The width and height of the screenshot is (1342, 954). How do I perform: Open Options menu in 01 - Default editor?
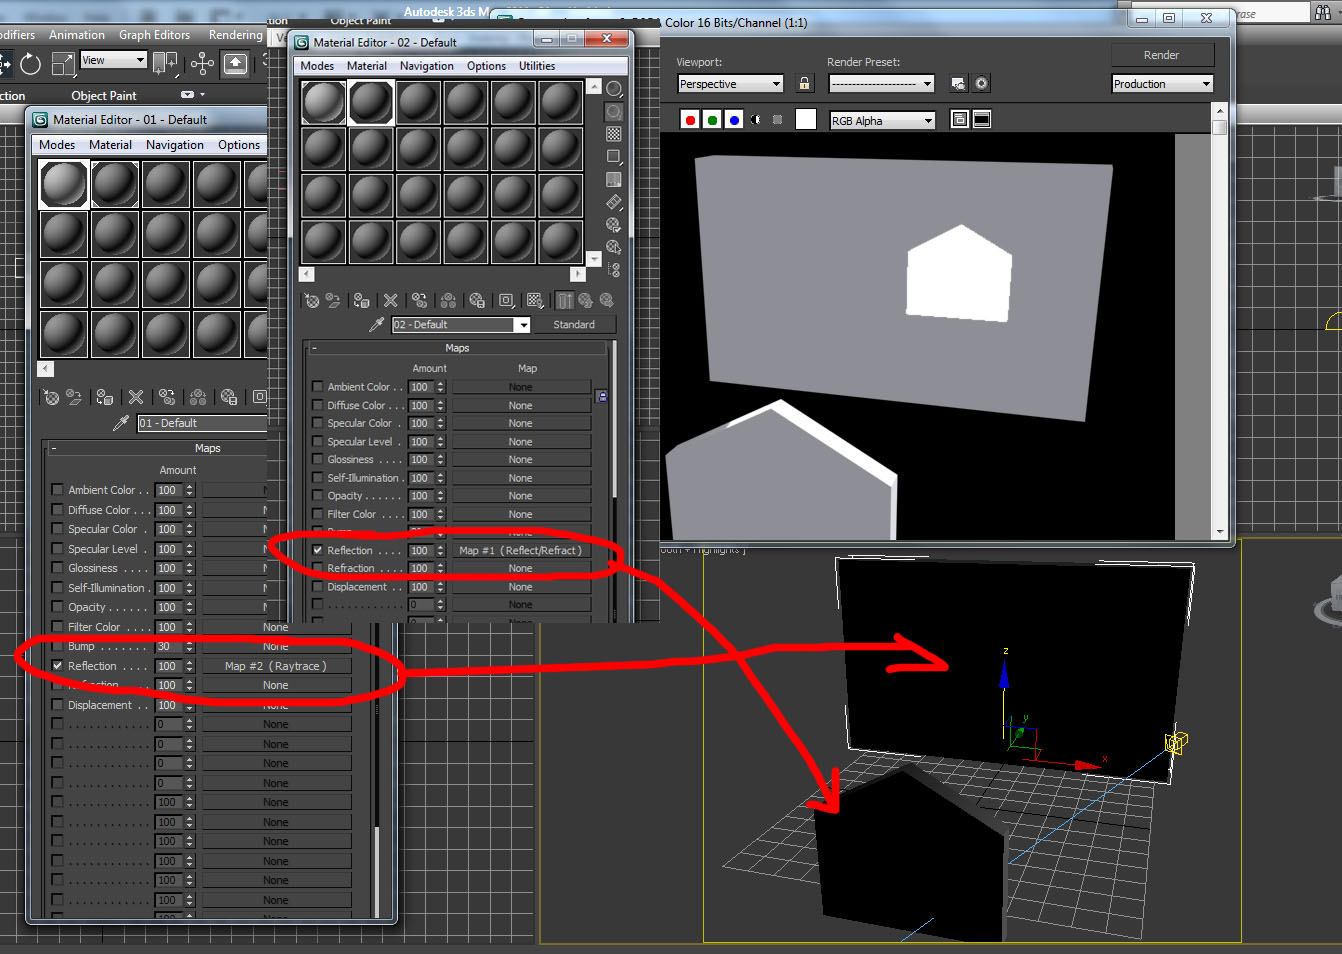coord(239,145)
